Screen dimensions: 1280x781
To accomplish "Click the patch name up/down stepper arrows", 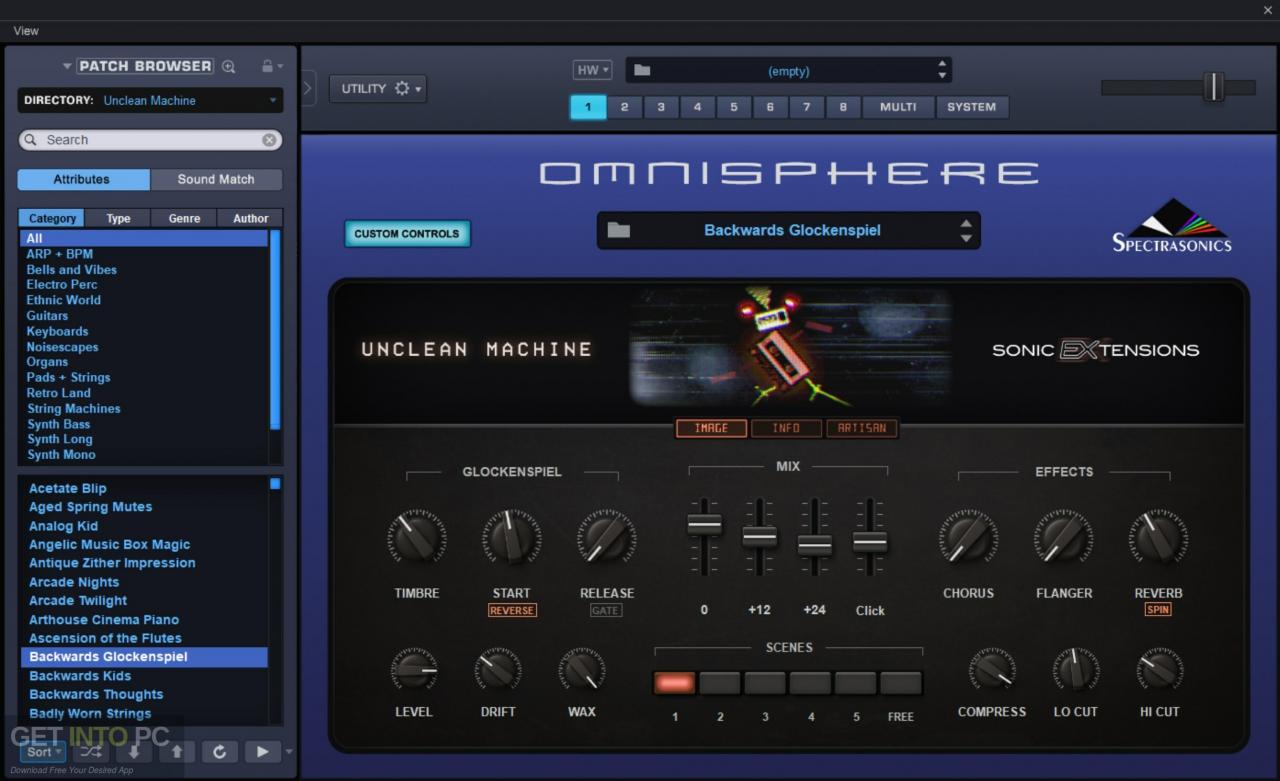I will (965, 231).
